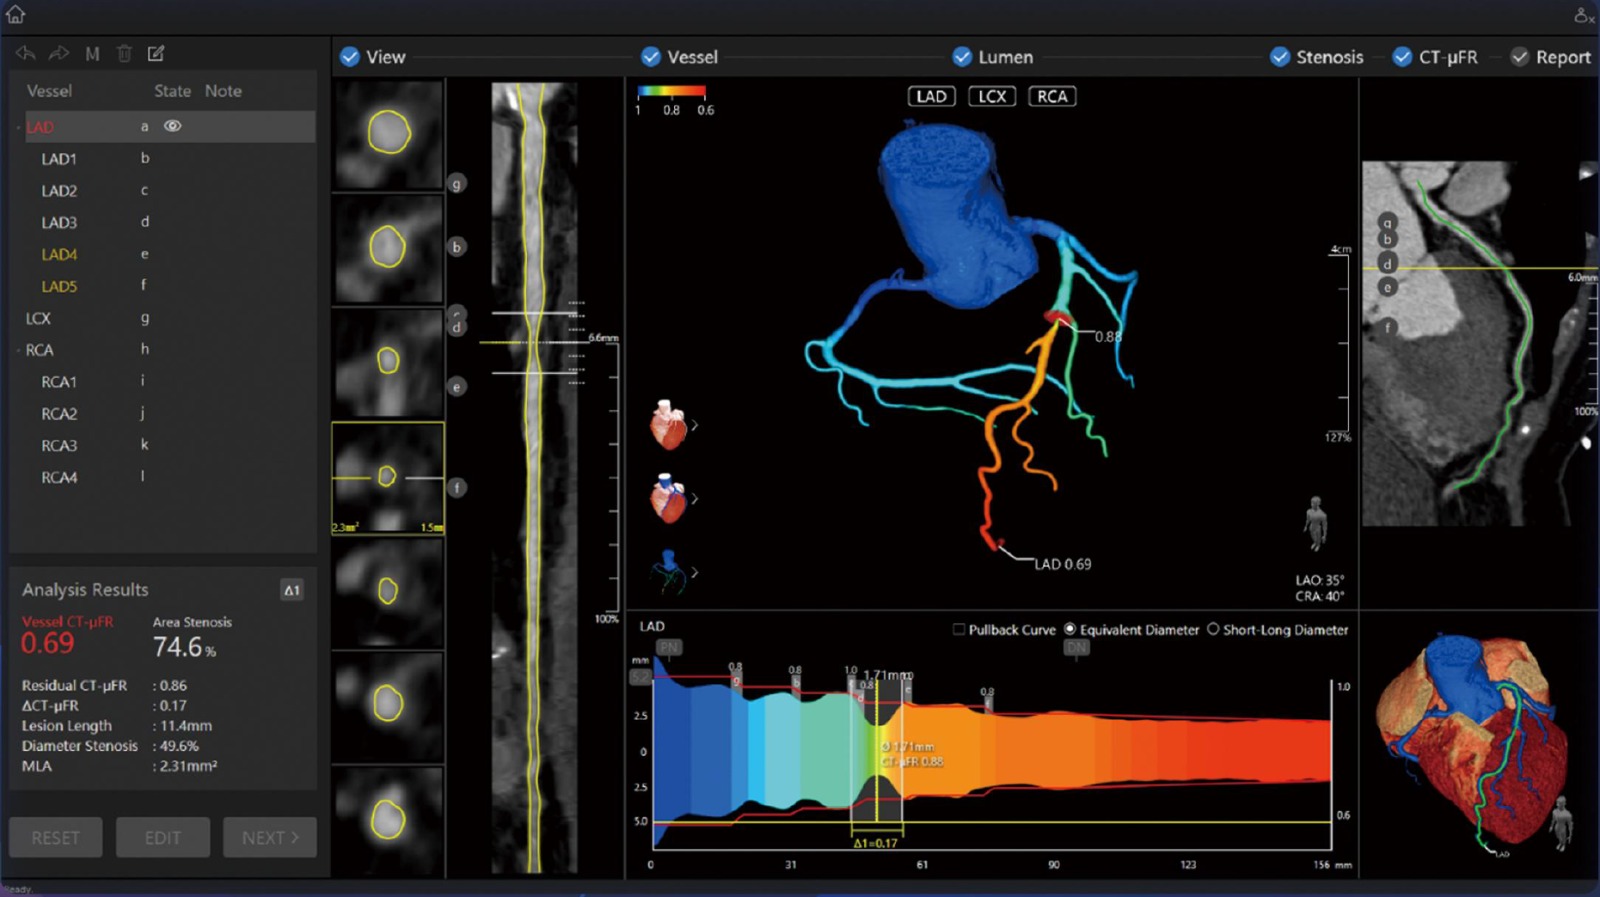Image resolution: width=1600 pixels, height=897 pixels.
Task: Click the human figure beside rendered heart
Action: pos(1560,824)
